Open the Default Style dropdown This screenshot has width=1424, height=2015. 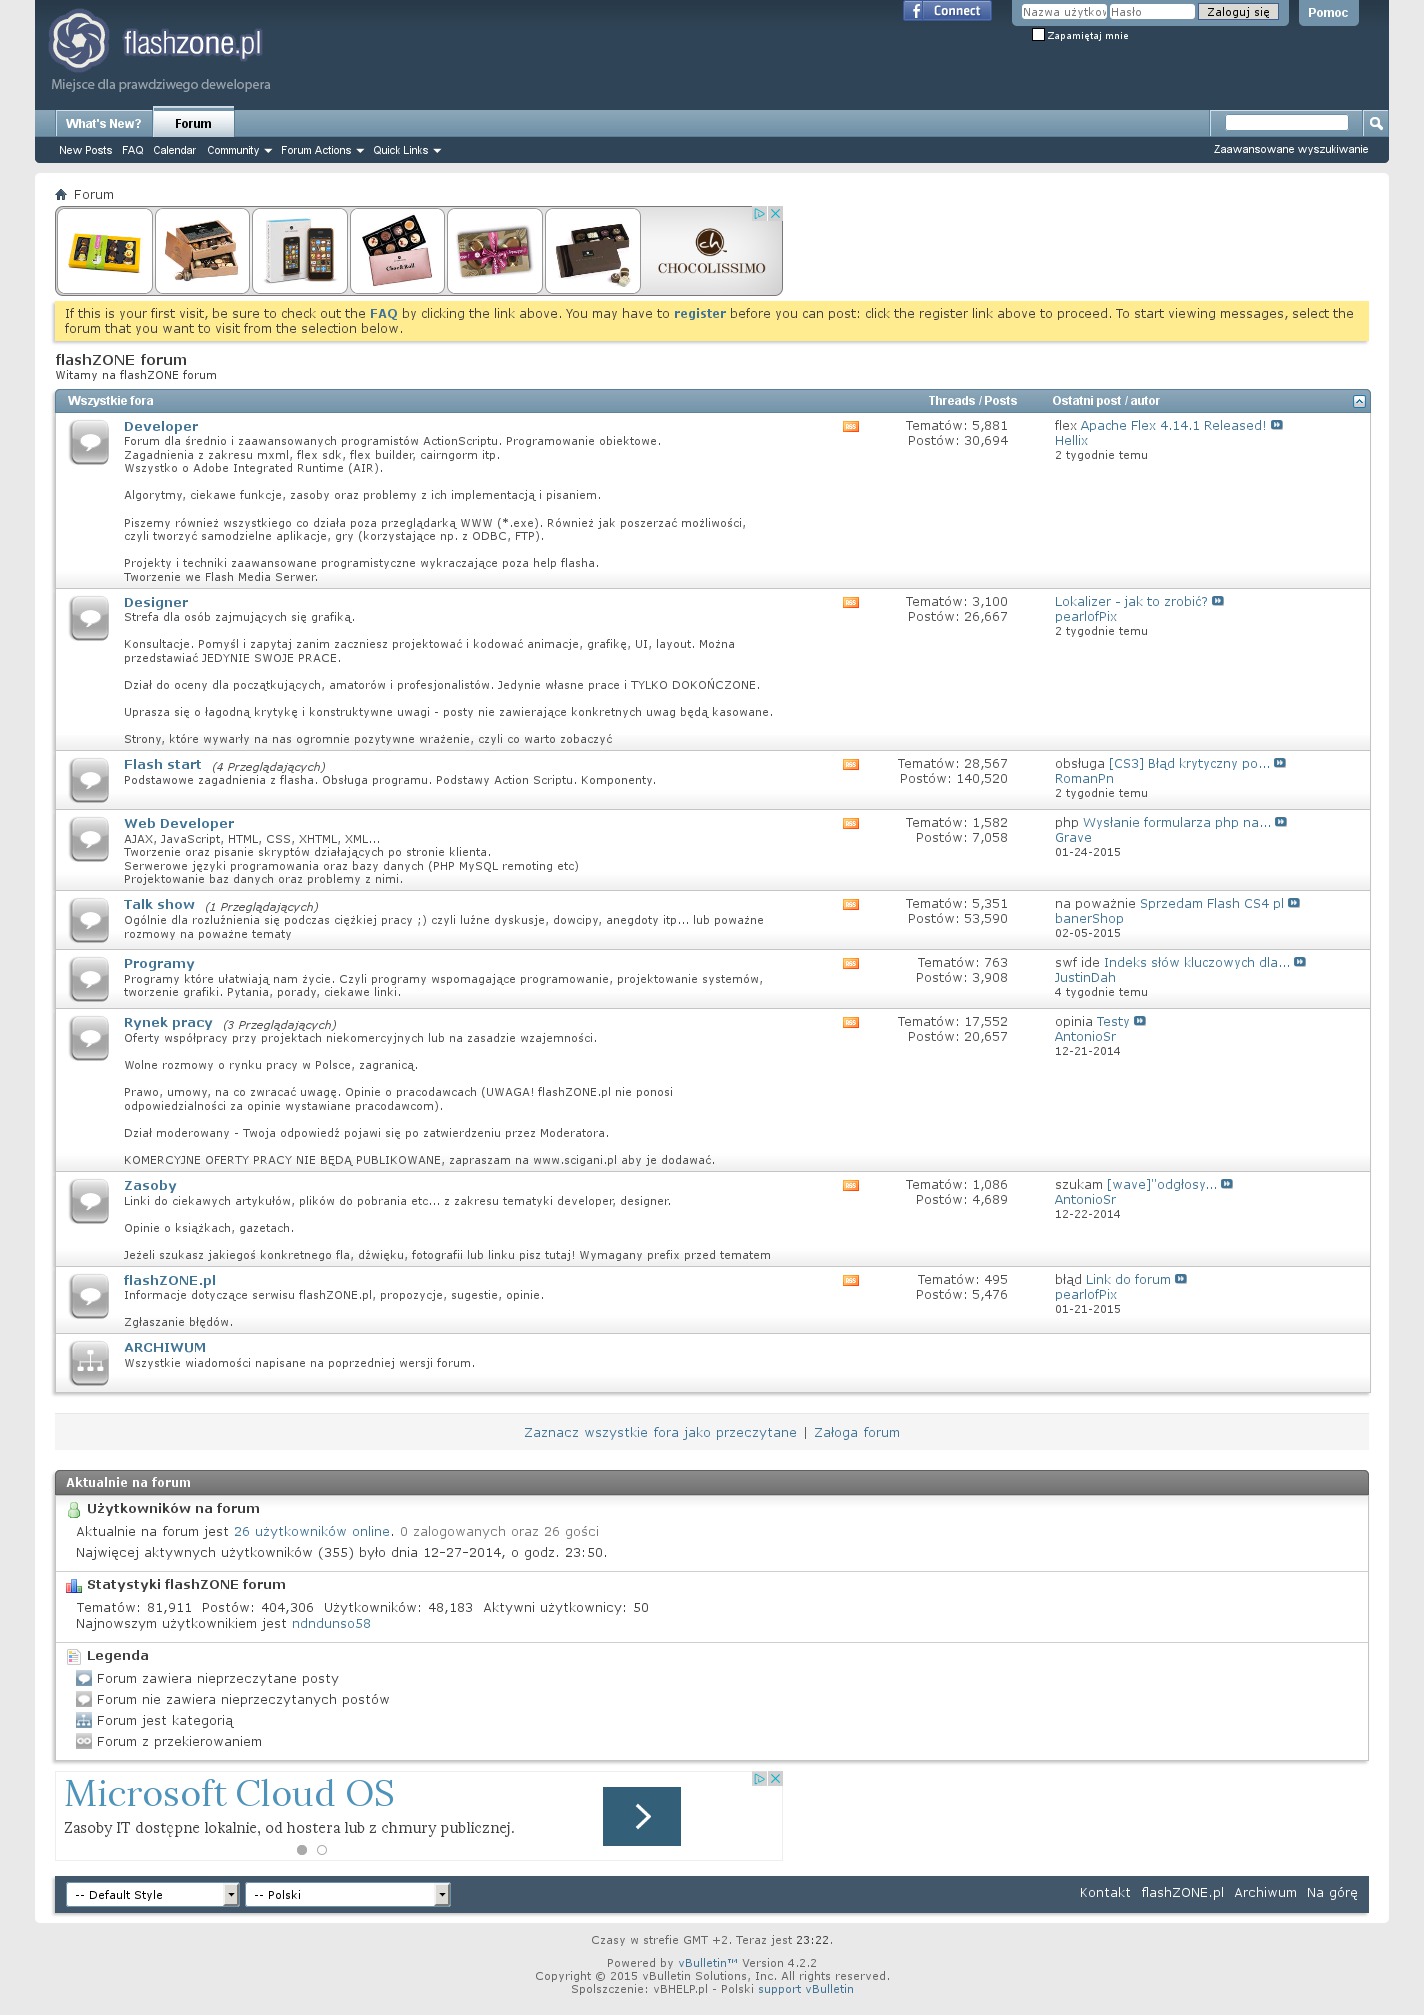click(x=152, y=1894)
